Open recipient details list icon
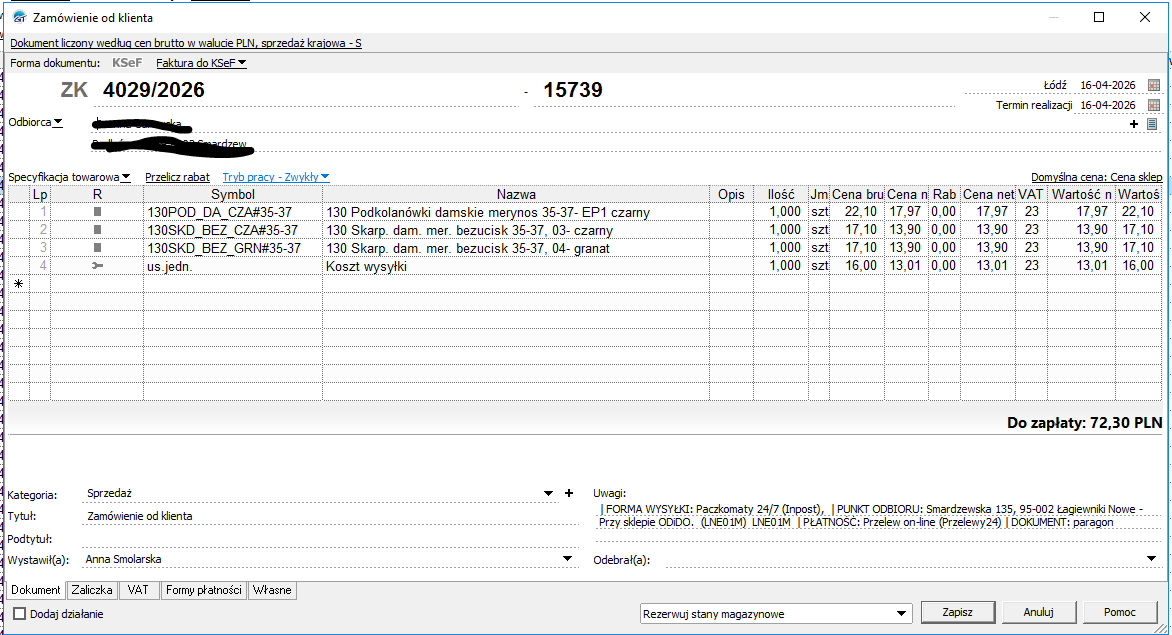Image resolution: width=1172 pixels, height=635 pixels. [x=1152, y=124]
